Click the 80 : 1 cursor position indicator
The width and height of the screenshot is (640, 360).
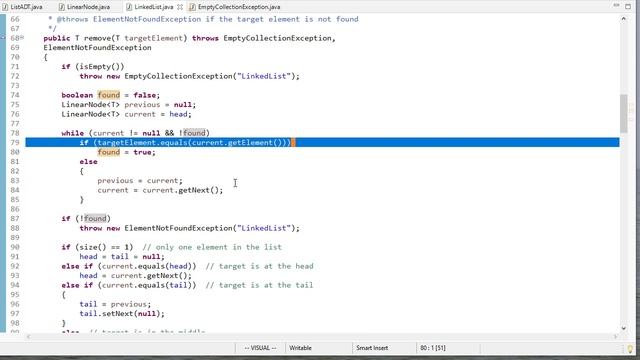tap(433, 348)
